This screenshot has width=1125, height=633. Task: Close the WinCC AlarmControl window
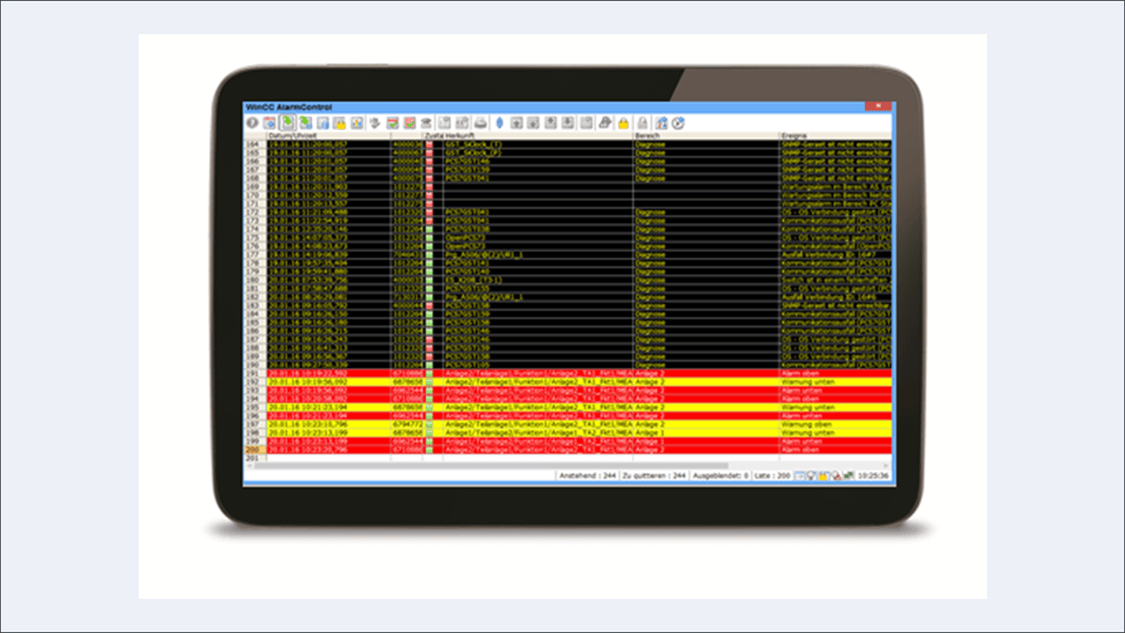877,106
